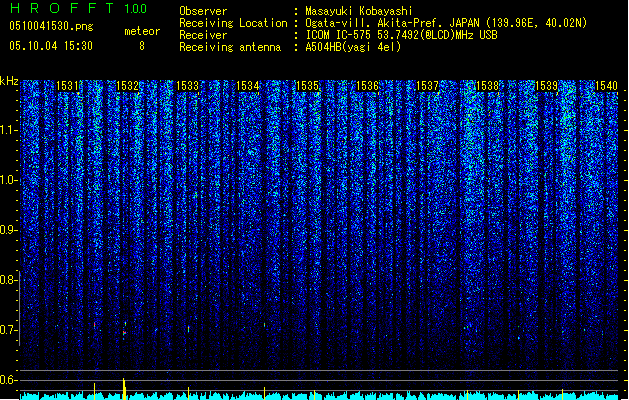Click the 1.1 kHz axis label

(8, 130)
